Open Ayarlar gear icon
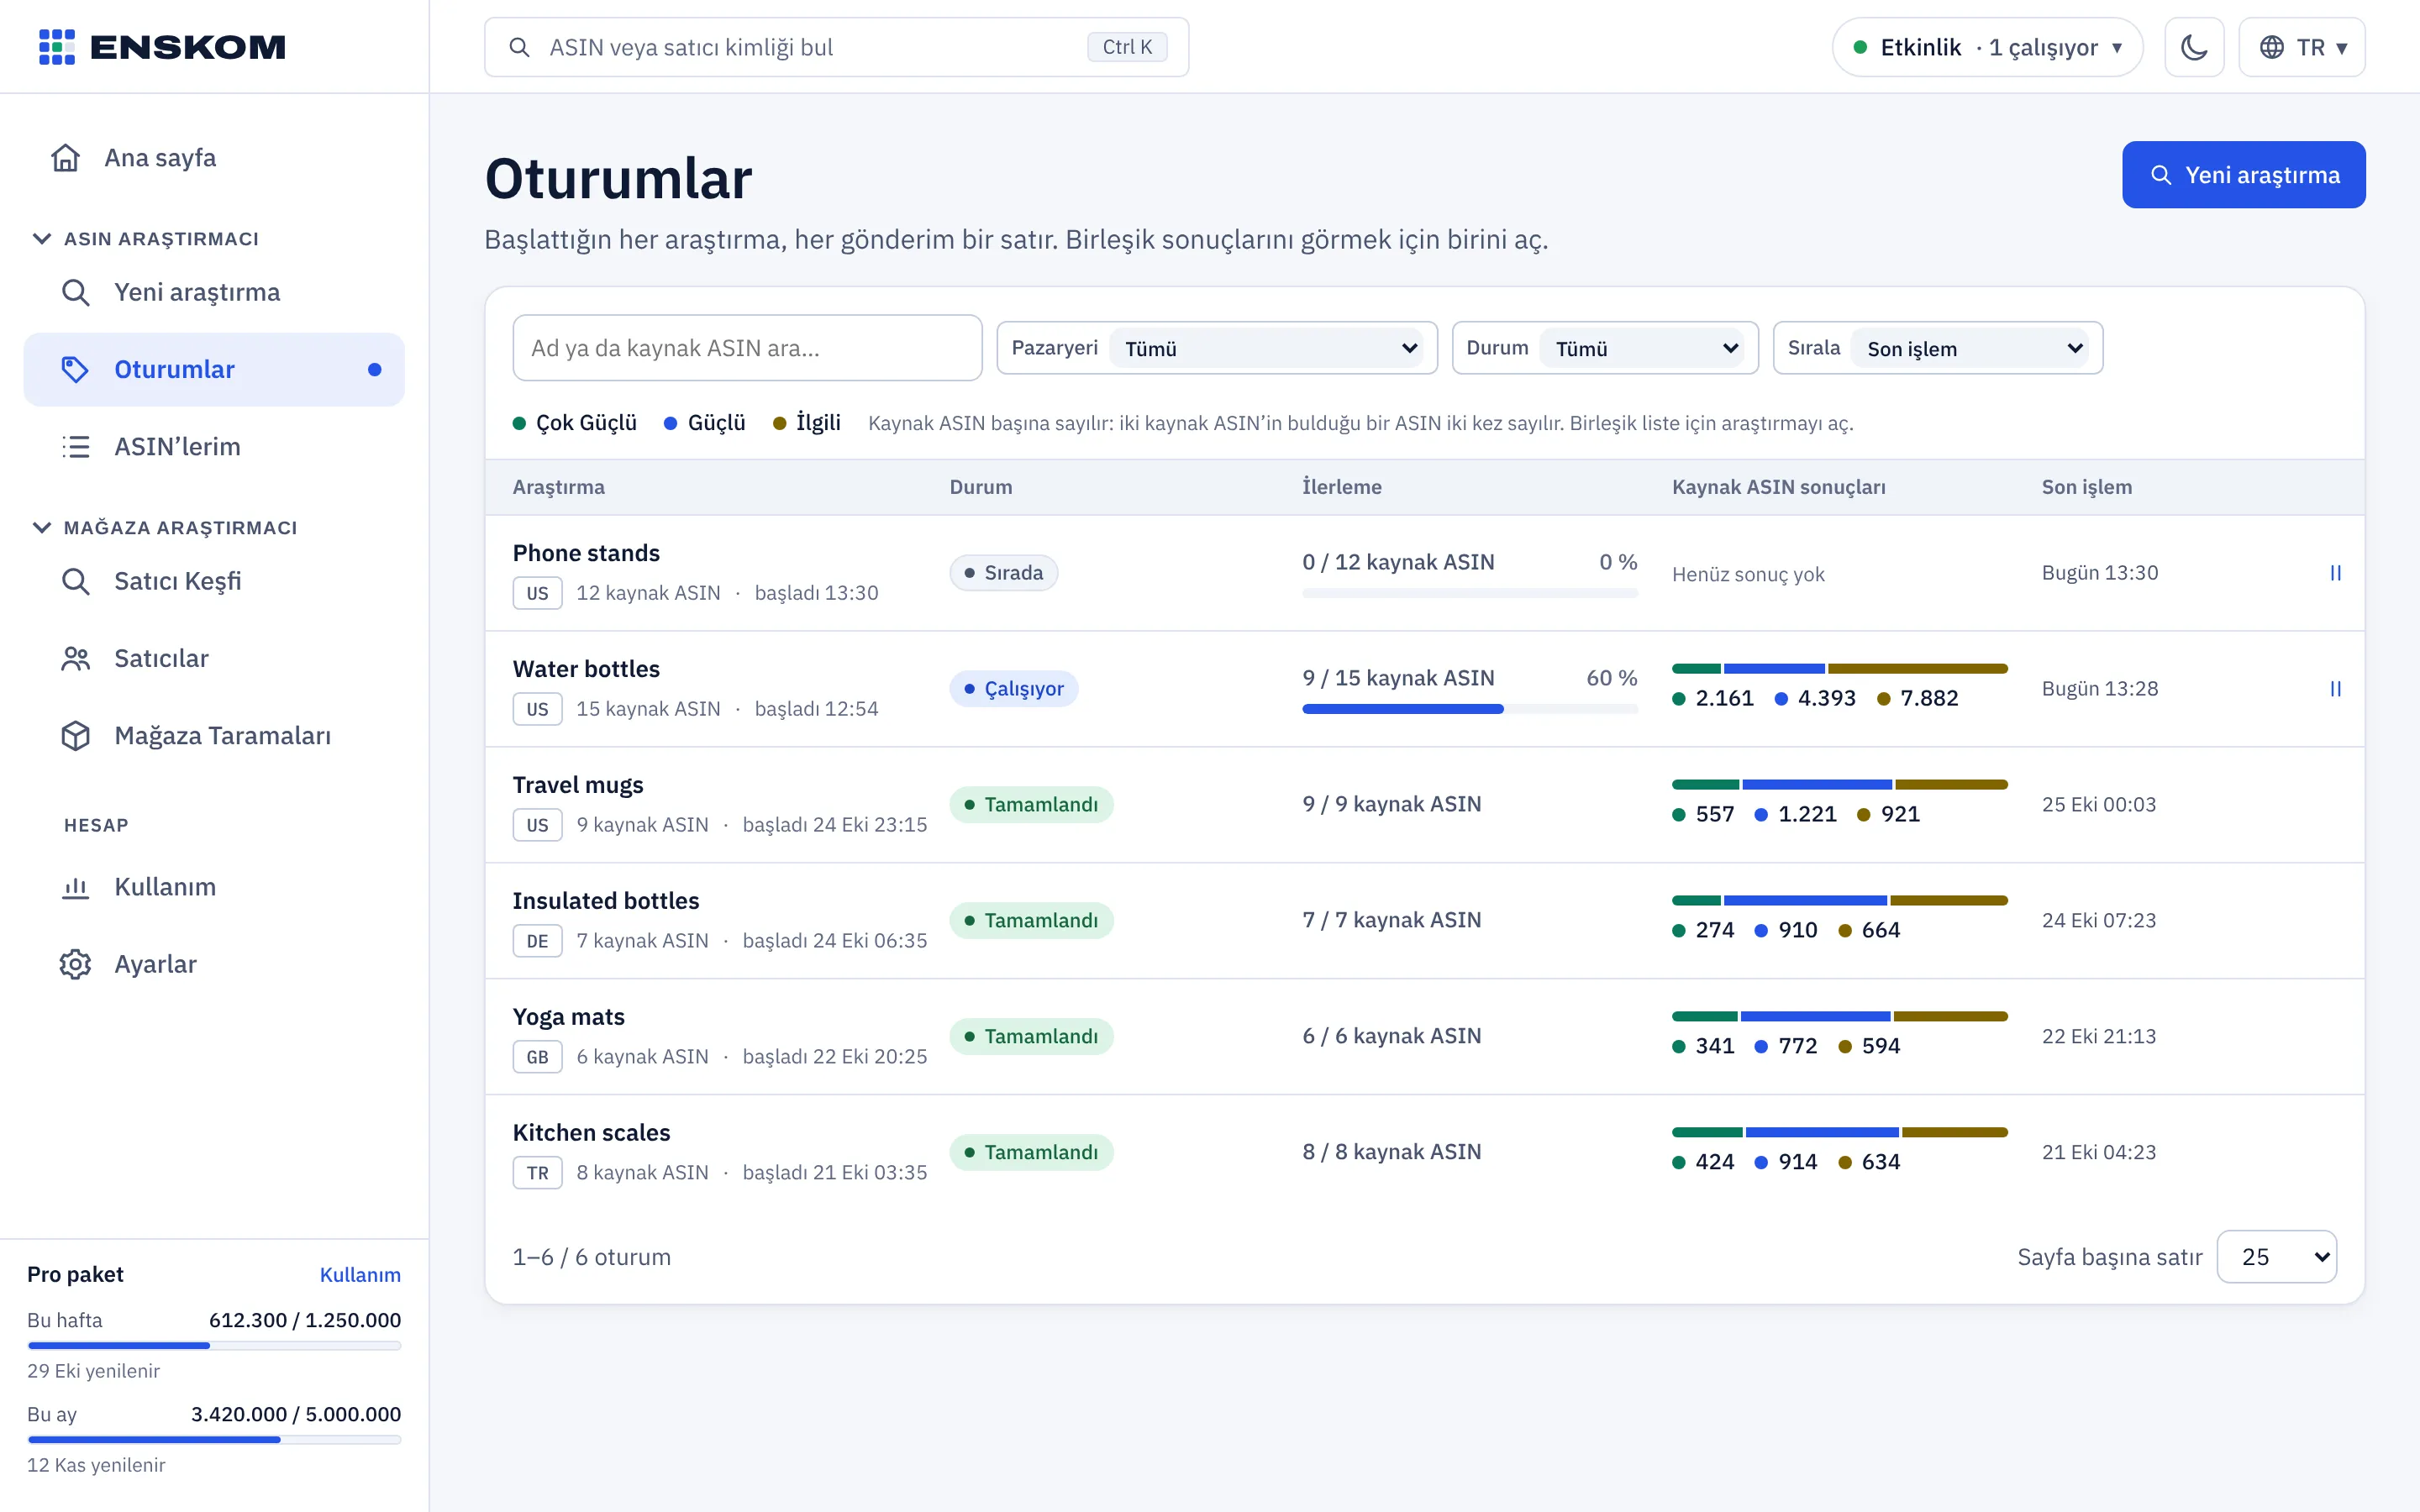 coord(76,964)
